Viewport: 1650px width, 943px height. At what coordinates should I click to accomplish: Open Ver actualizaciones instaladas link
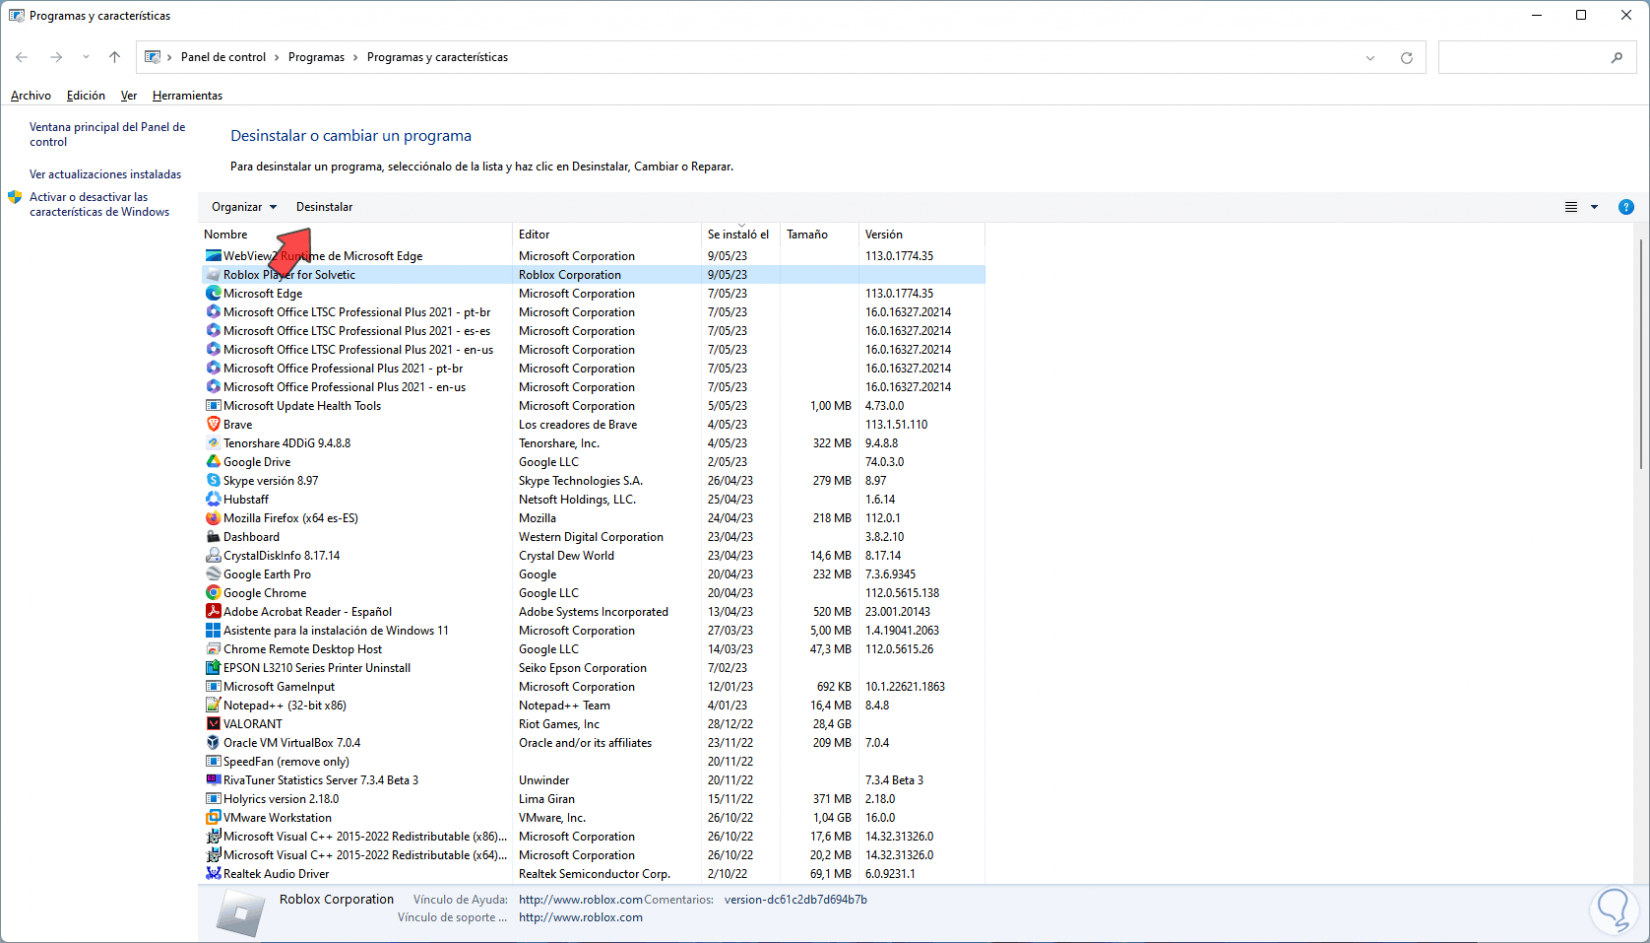click(105, 174)
